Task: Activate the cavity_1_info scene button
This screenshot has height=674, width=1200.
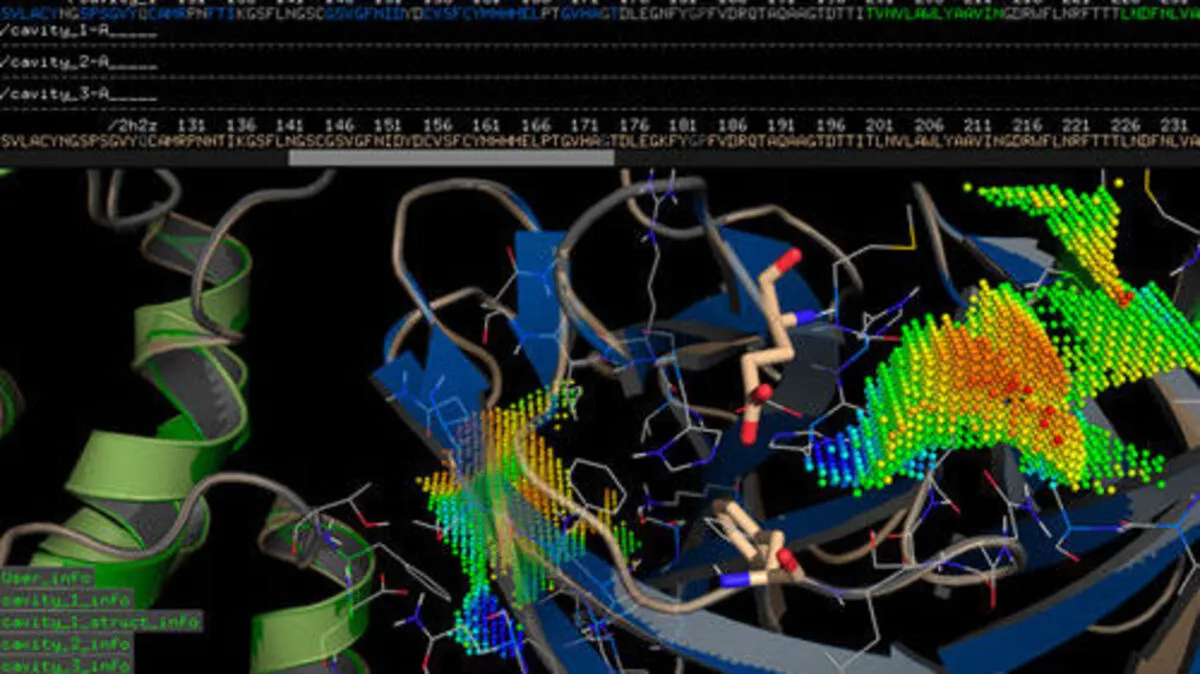Action: click(66, 600)
